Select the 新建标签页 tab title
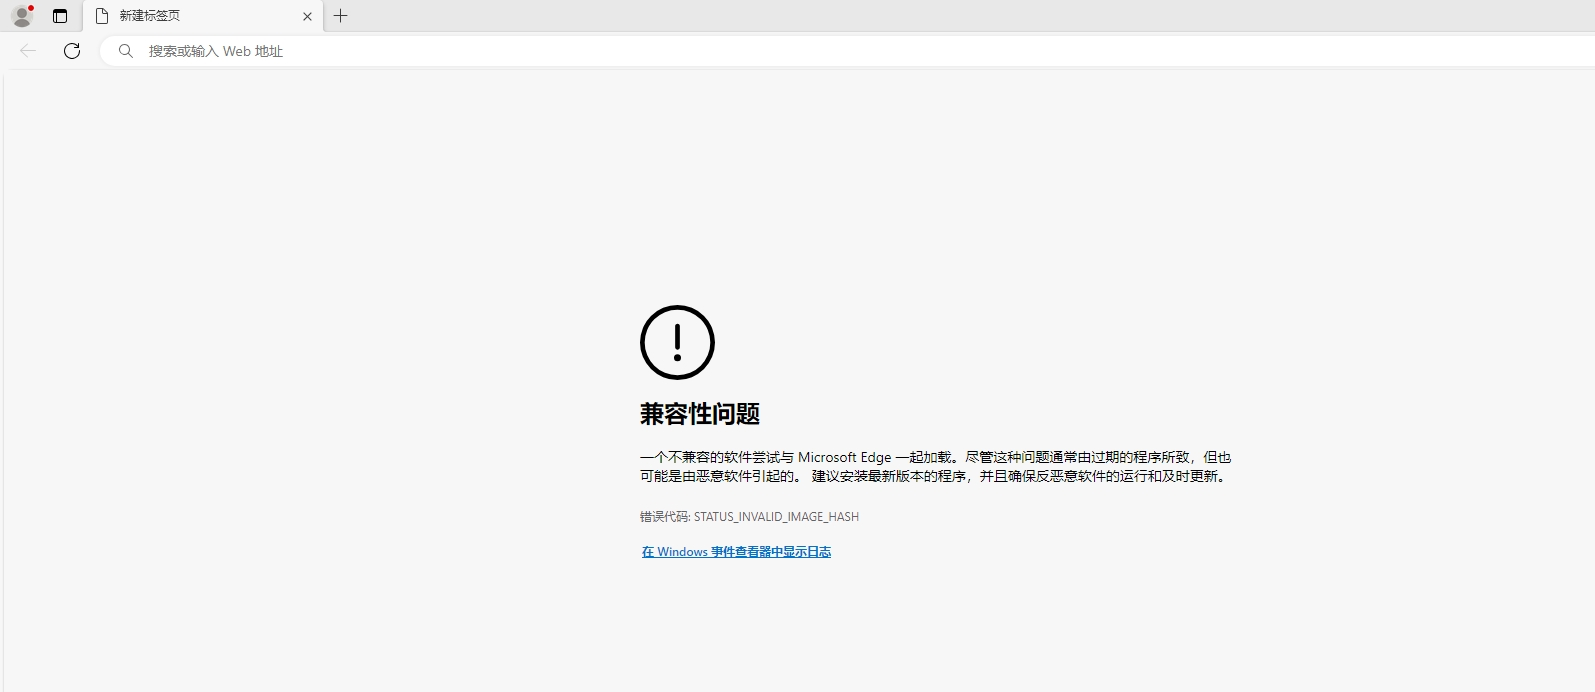This screenshot has height=692, width=1595. (150, 16)
